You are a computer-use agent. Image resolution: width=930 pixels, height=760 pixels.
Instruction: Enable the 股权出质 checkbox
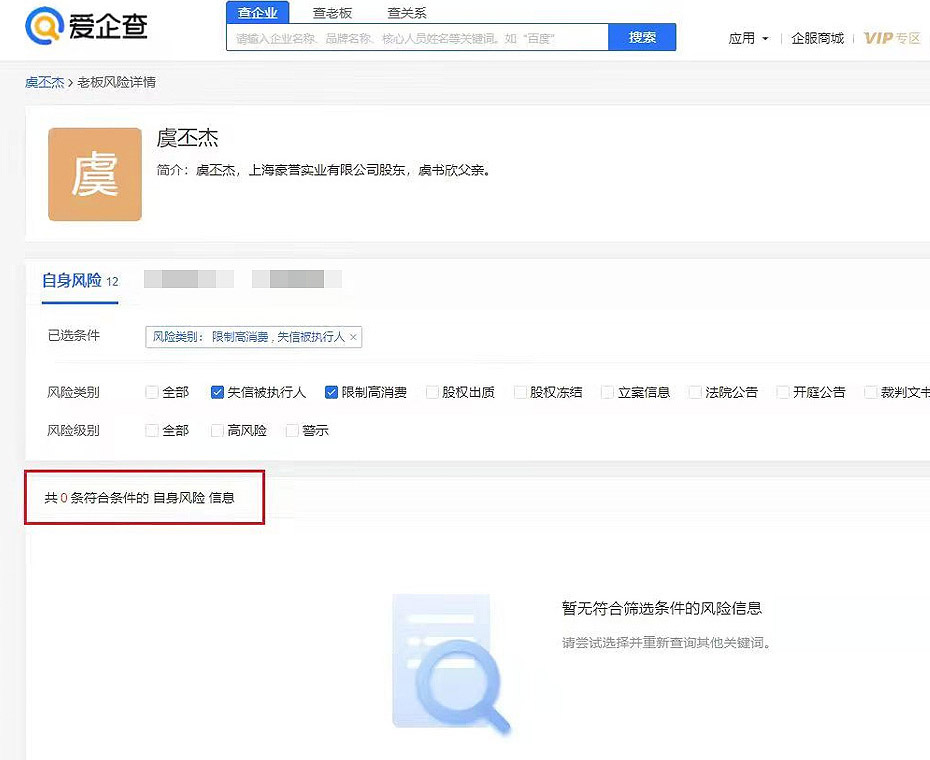[x=433, y=392]
